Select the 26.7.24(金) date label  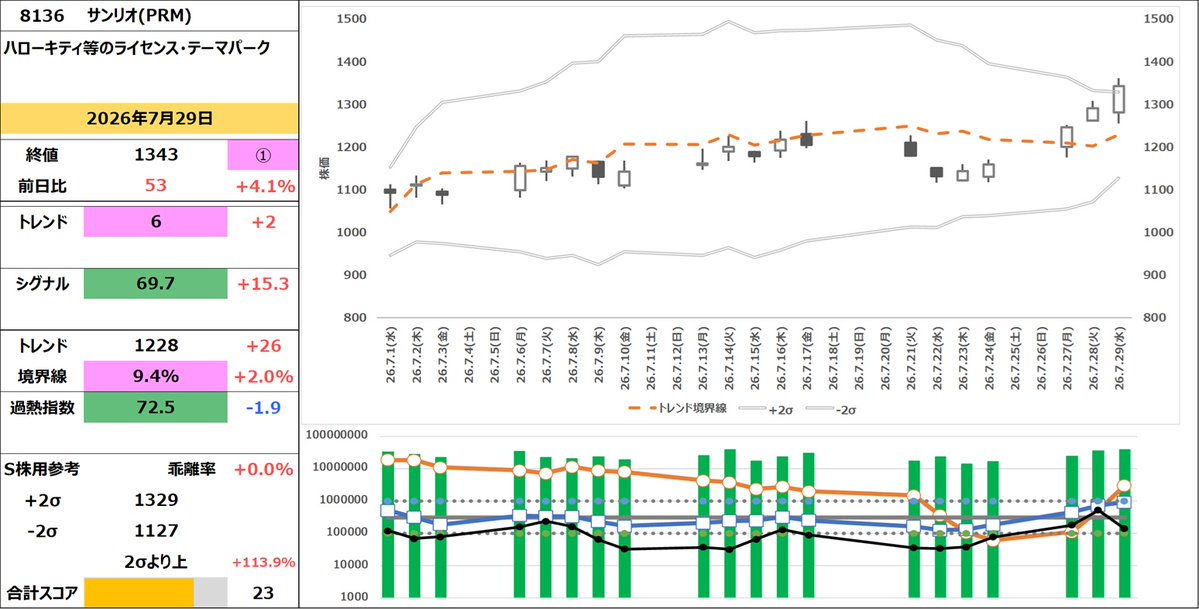tap(989, 358)
